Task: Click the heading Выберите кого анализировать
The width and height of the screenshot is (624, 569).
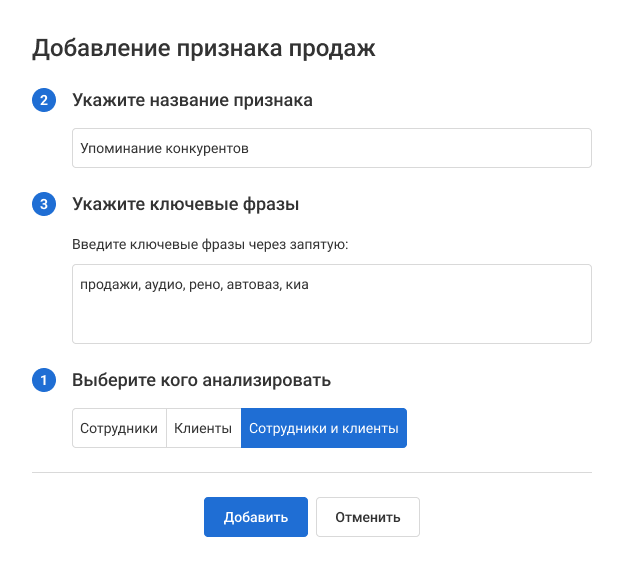Action: [201, 381]
